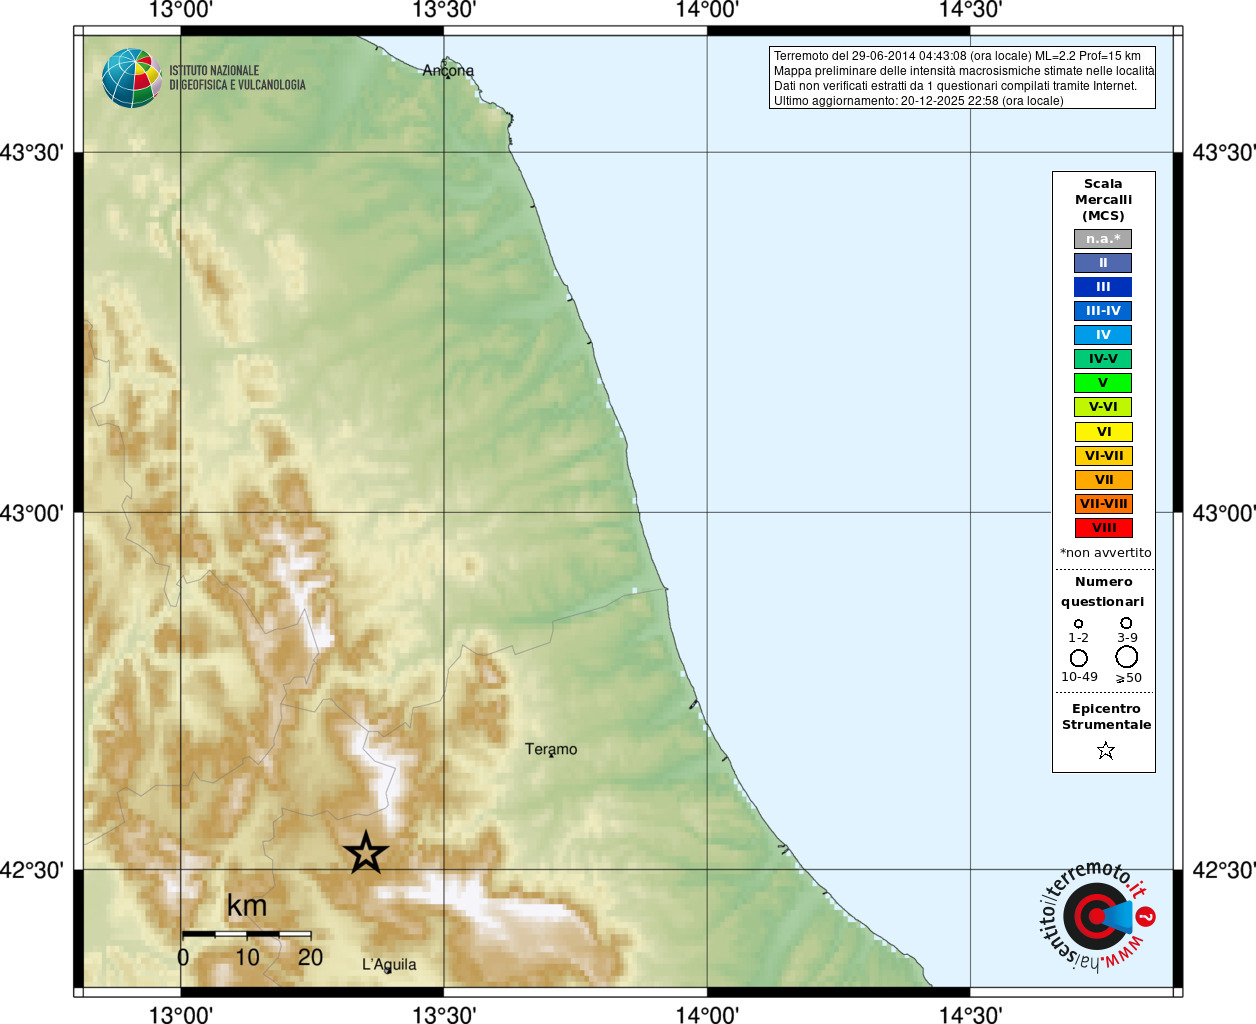
Task: Click the Epicentro Strumentale star legend symbol
Action: [1105, 750]
